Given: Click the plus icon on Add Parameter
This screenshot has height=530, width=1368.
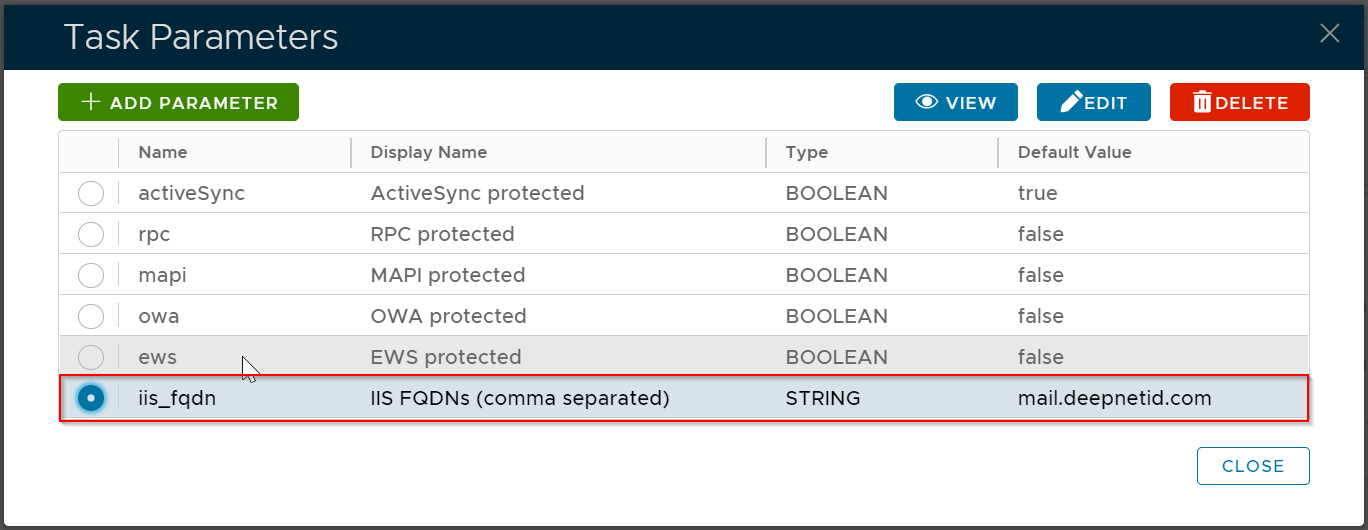Looking at the screenshot, I should tap(91, 102).
